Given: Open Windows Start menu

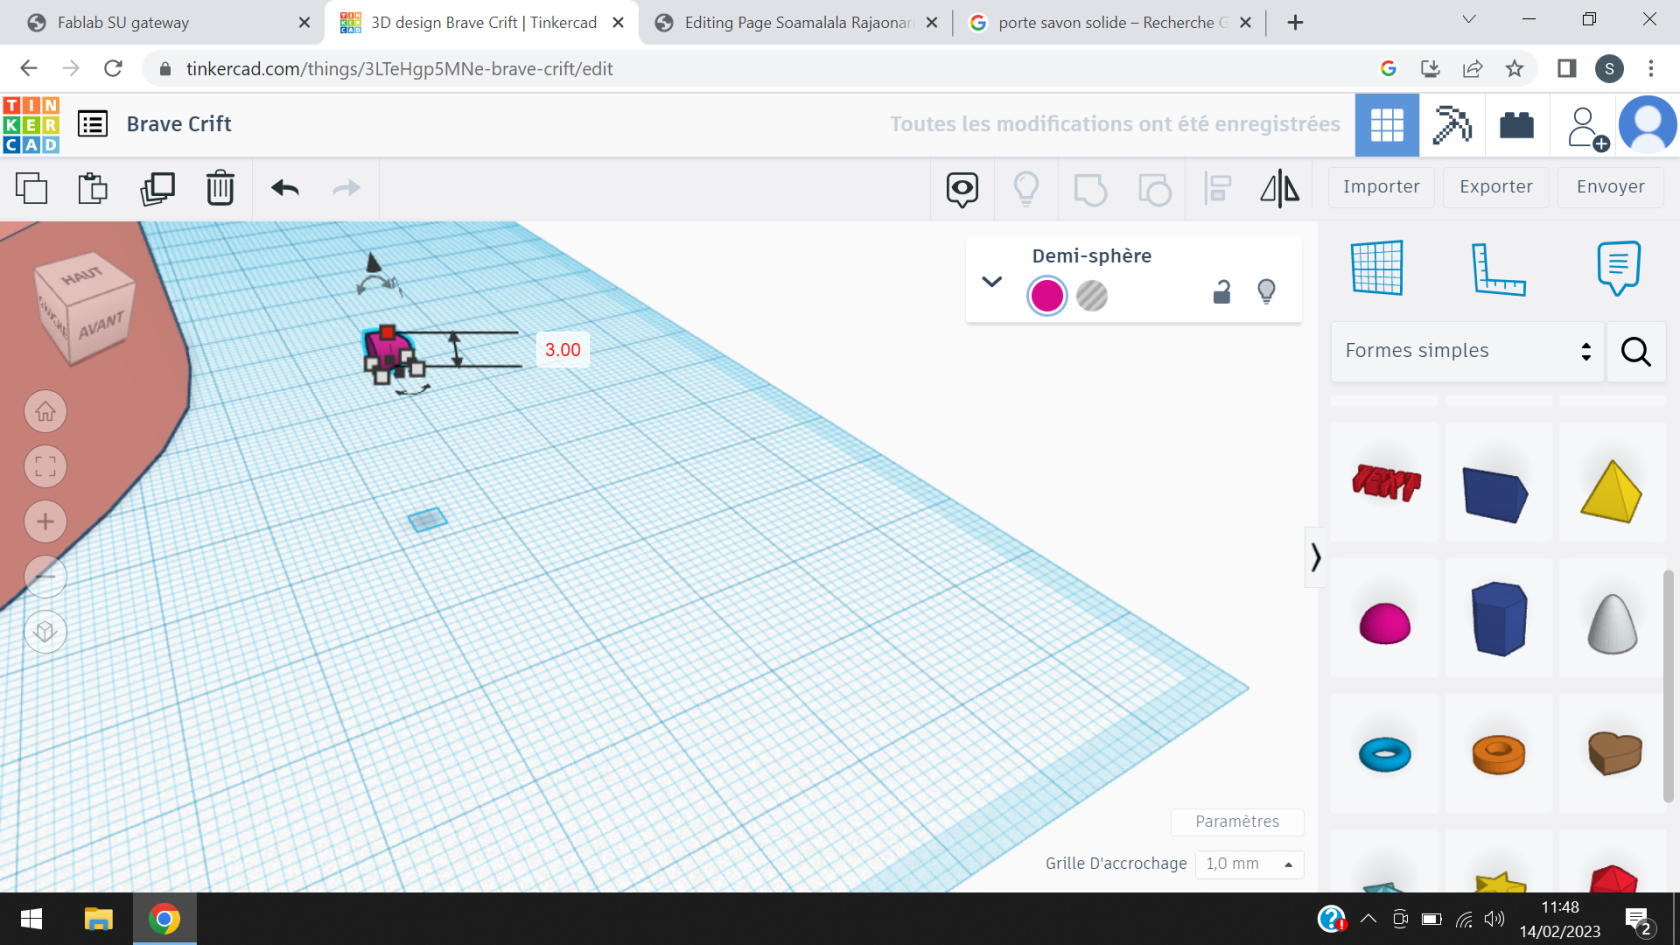Looking at the screenshot, I should point(32,919).
